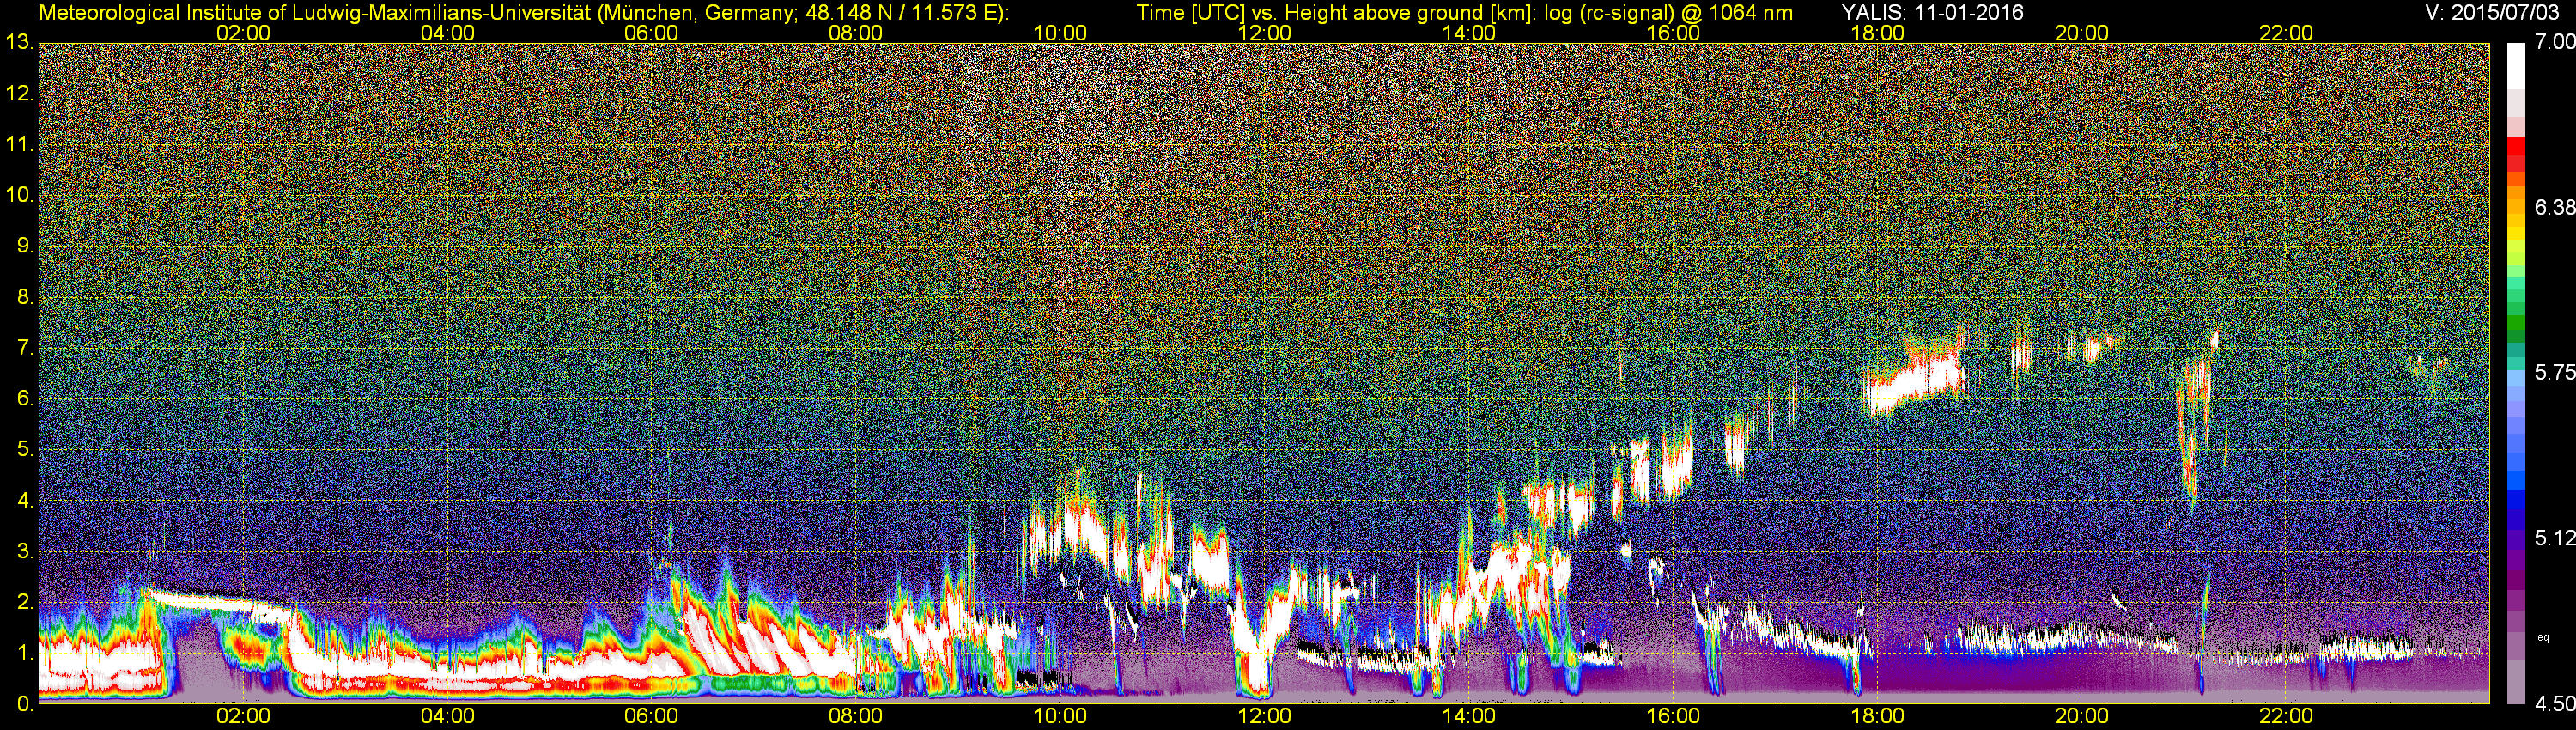
Task: Click the 20:00 label on the bottom axis
Action: click(x=2082, y=716)
